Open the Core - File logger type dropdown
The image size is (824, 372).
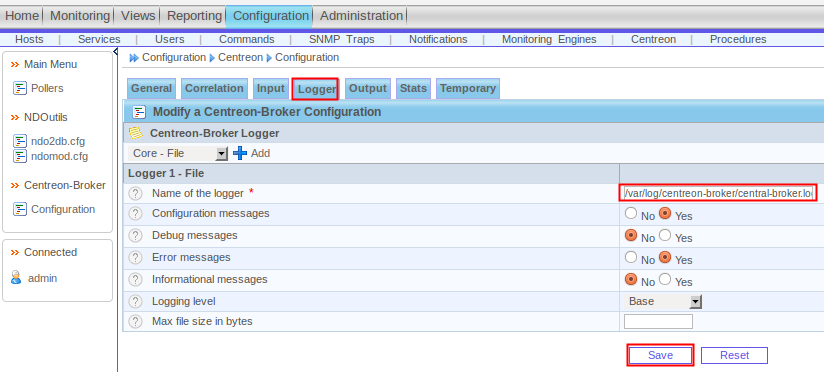click(178, 153)
